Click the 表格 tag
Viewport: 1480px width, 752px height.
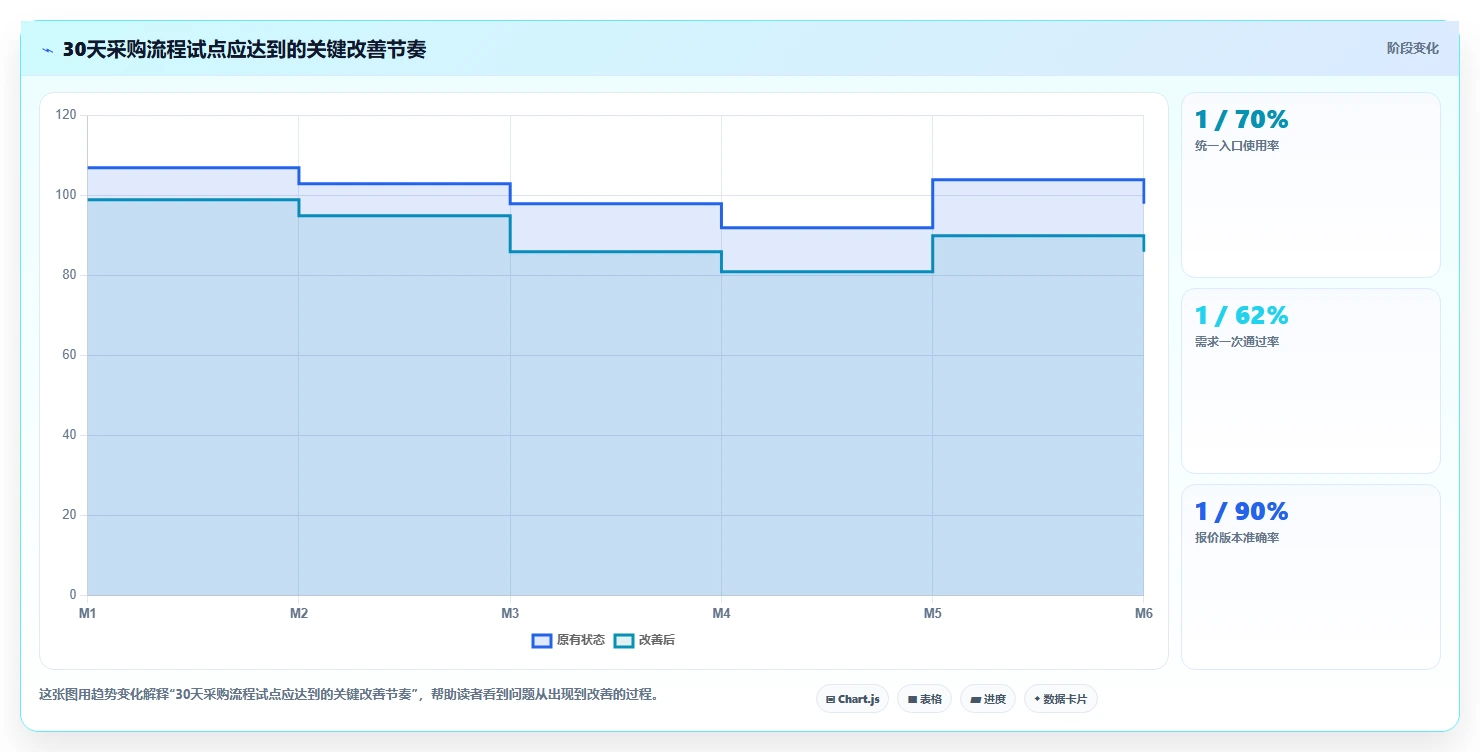[924, 699]
